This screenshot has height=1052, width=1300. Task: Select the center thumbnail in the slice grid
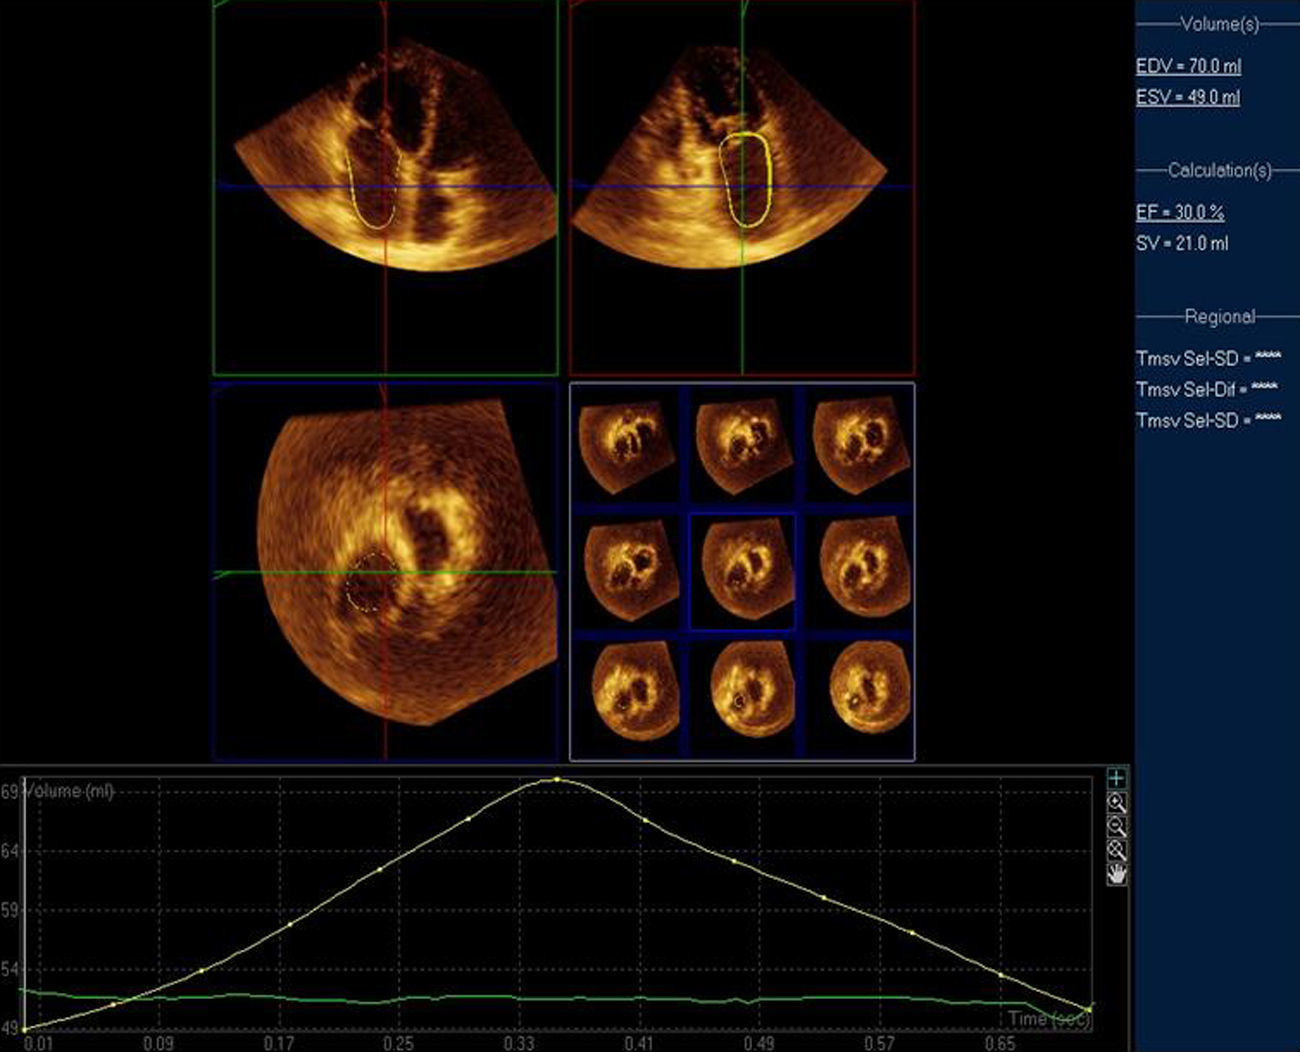point(742,572)
